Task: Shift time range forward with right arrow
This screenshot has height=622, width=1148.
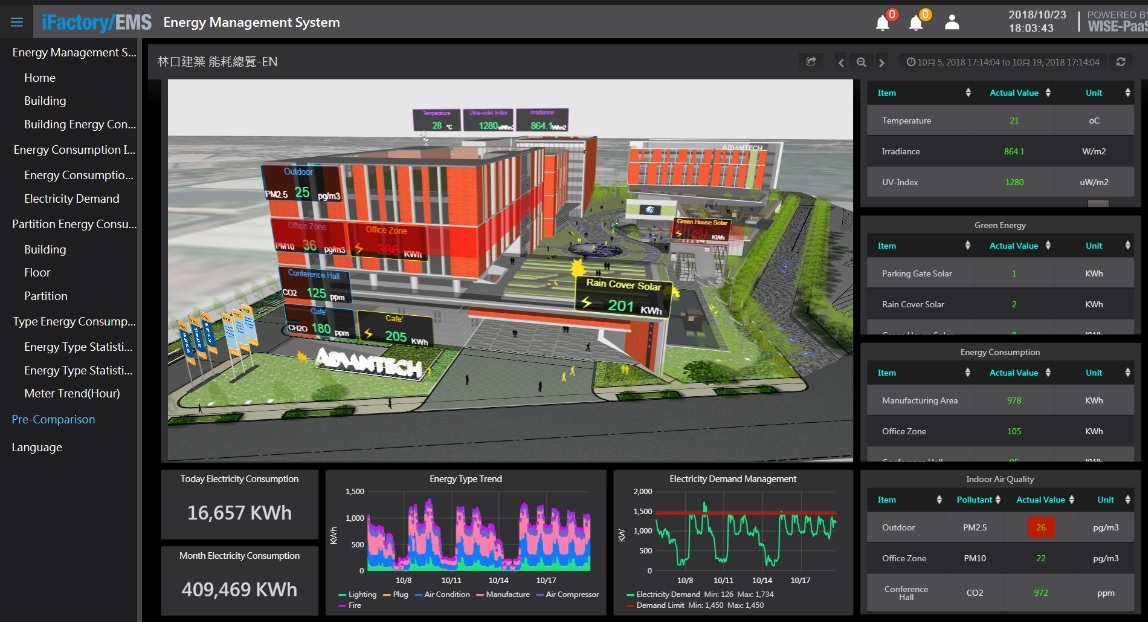Action: [x=882, y=62]
